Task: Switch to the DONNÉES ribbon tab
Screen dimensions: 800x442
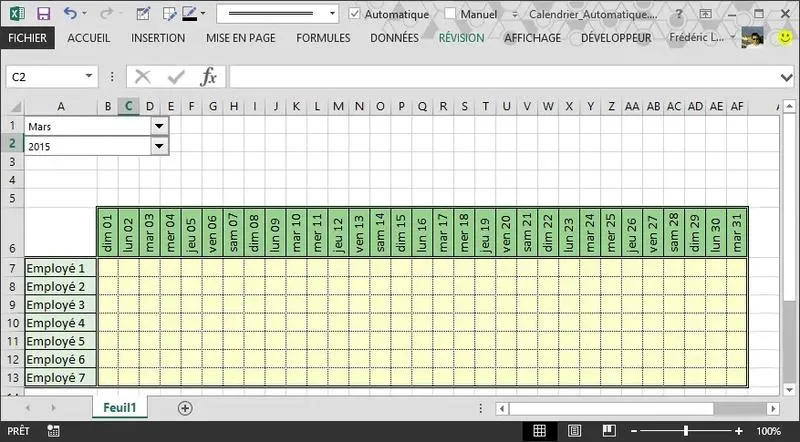Action: [x=394, y=38]
